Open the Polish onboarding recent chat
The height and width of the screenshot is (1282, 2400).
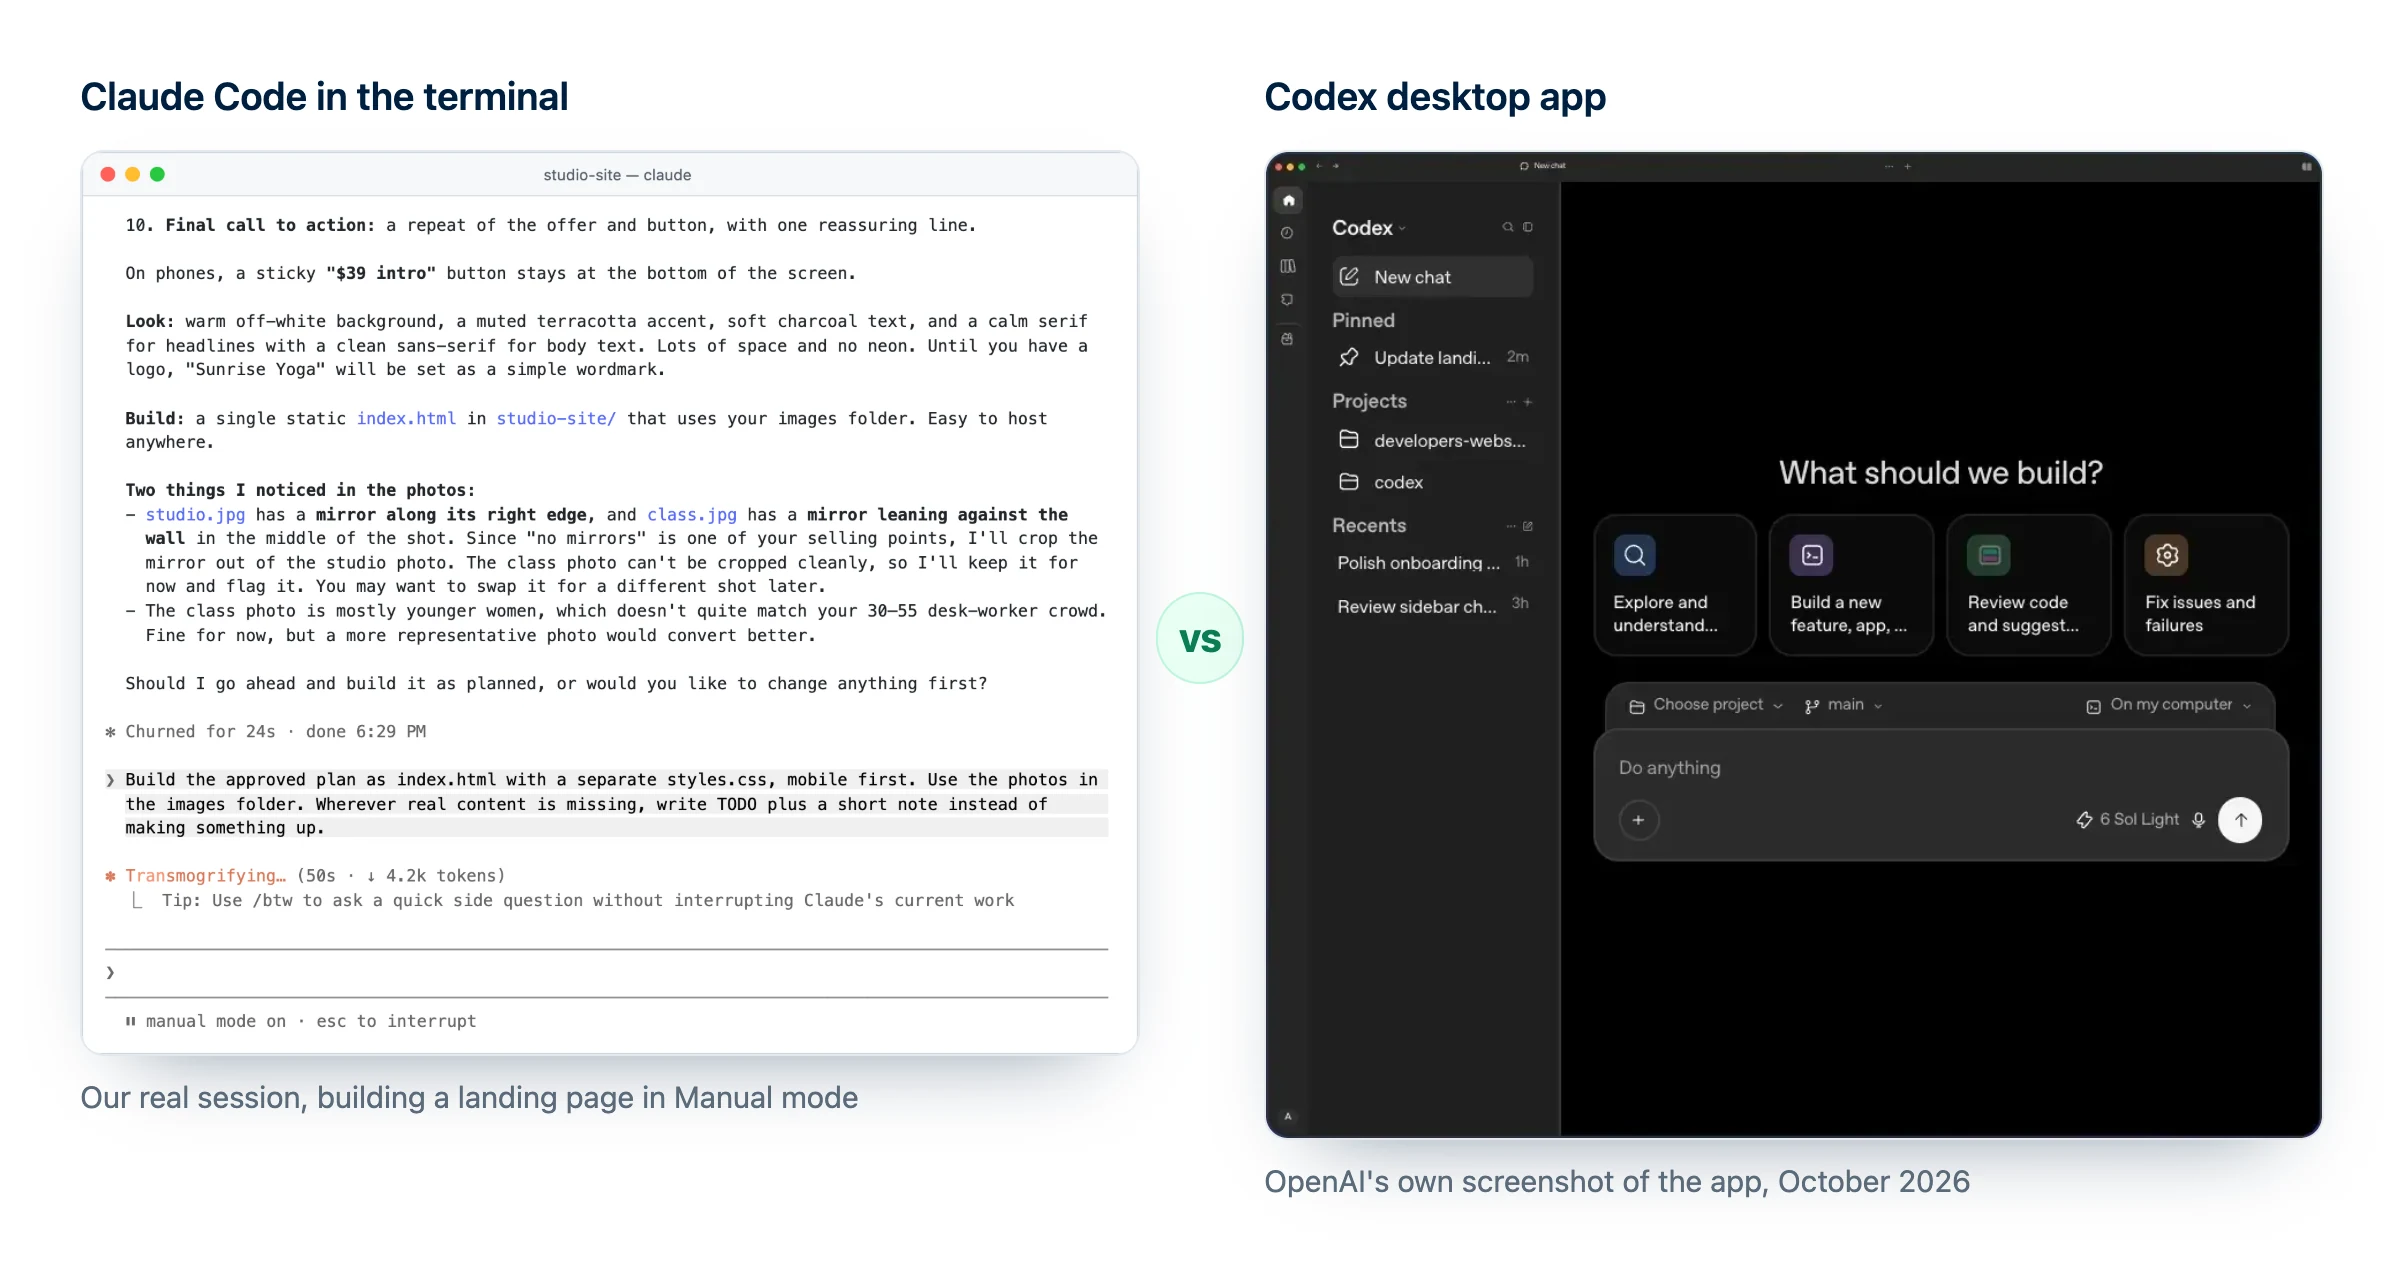1432,563
